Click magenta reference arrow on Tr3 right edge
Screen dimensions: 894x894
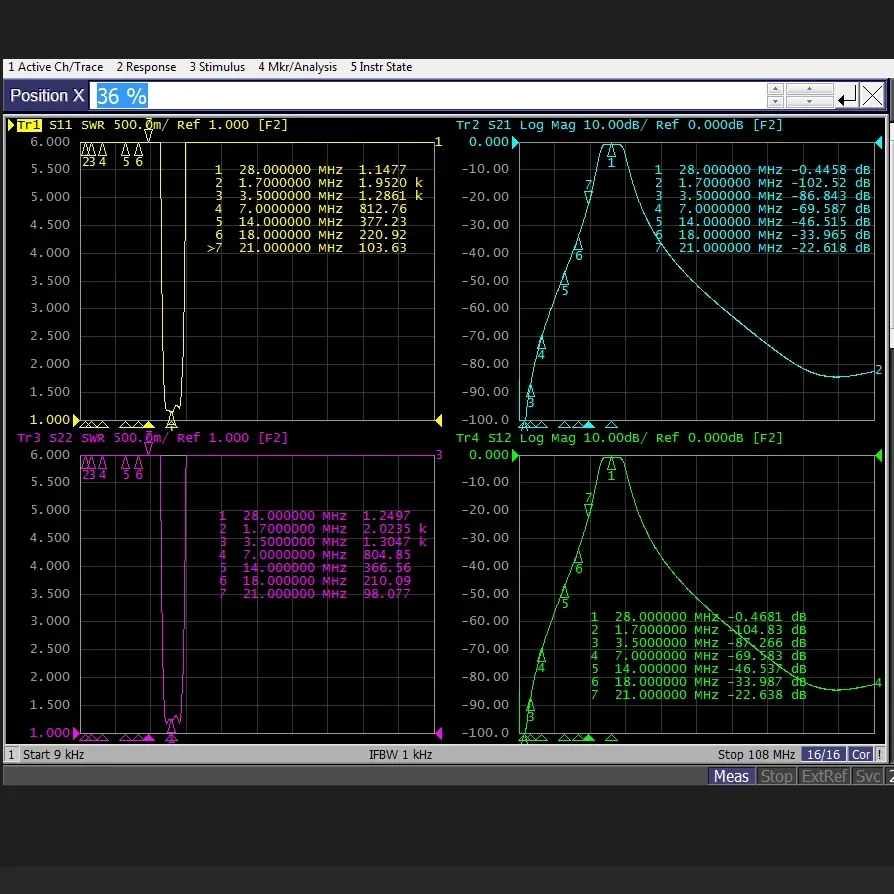point(438,732)
